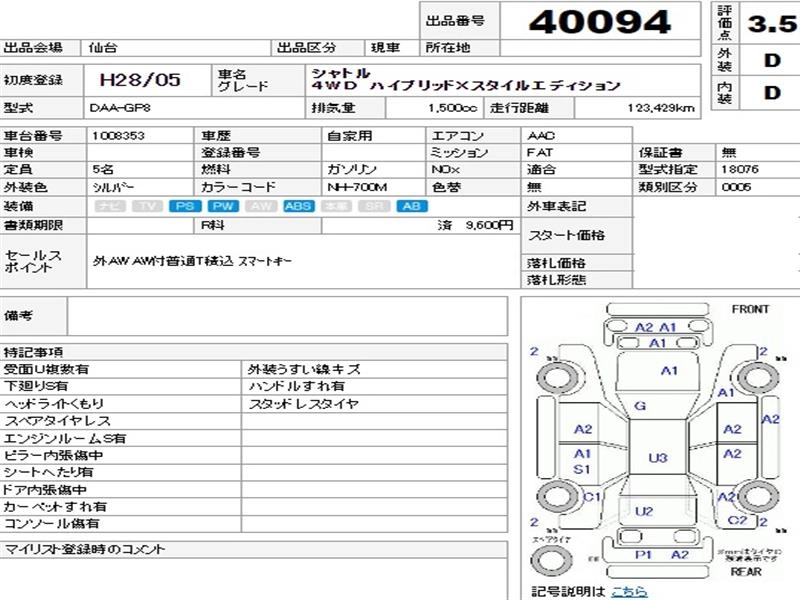This screenshot has height=600, width=800.
Task: Open the こちら symbol explanation link
Action: click(629, 592)
